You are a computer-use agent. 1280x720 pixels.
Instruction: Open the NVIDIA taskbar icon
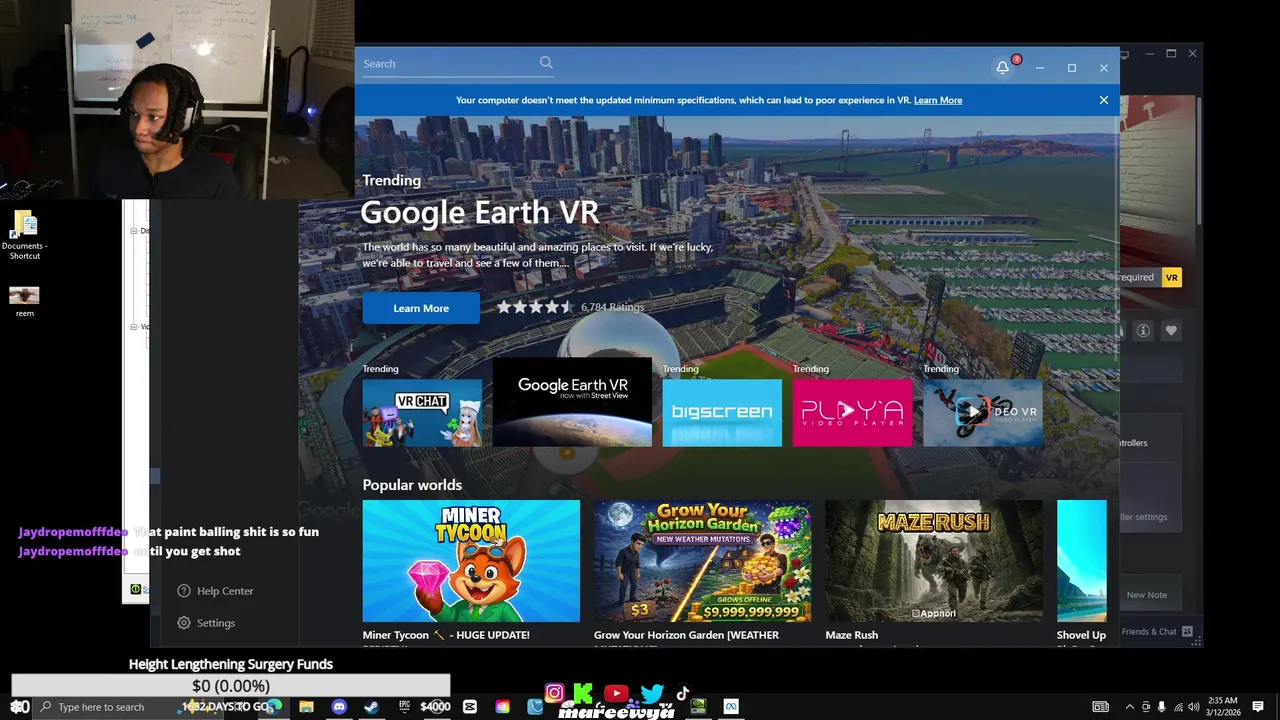coord(698,707)
